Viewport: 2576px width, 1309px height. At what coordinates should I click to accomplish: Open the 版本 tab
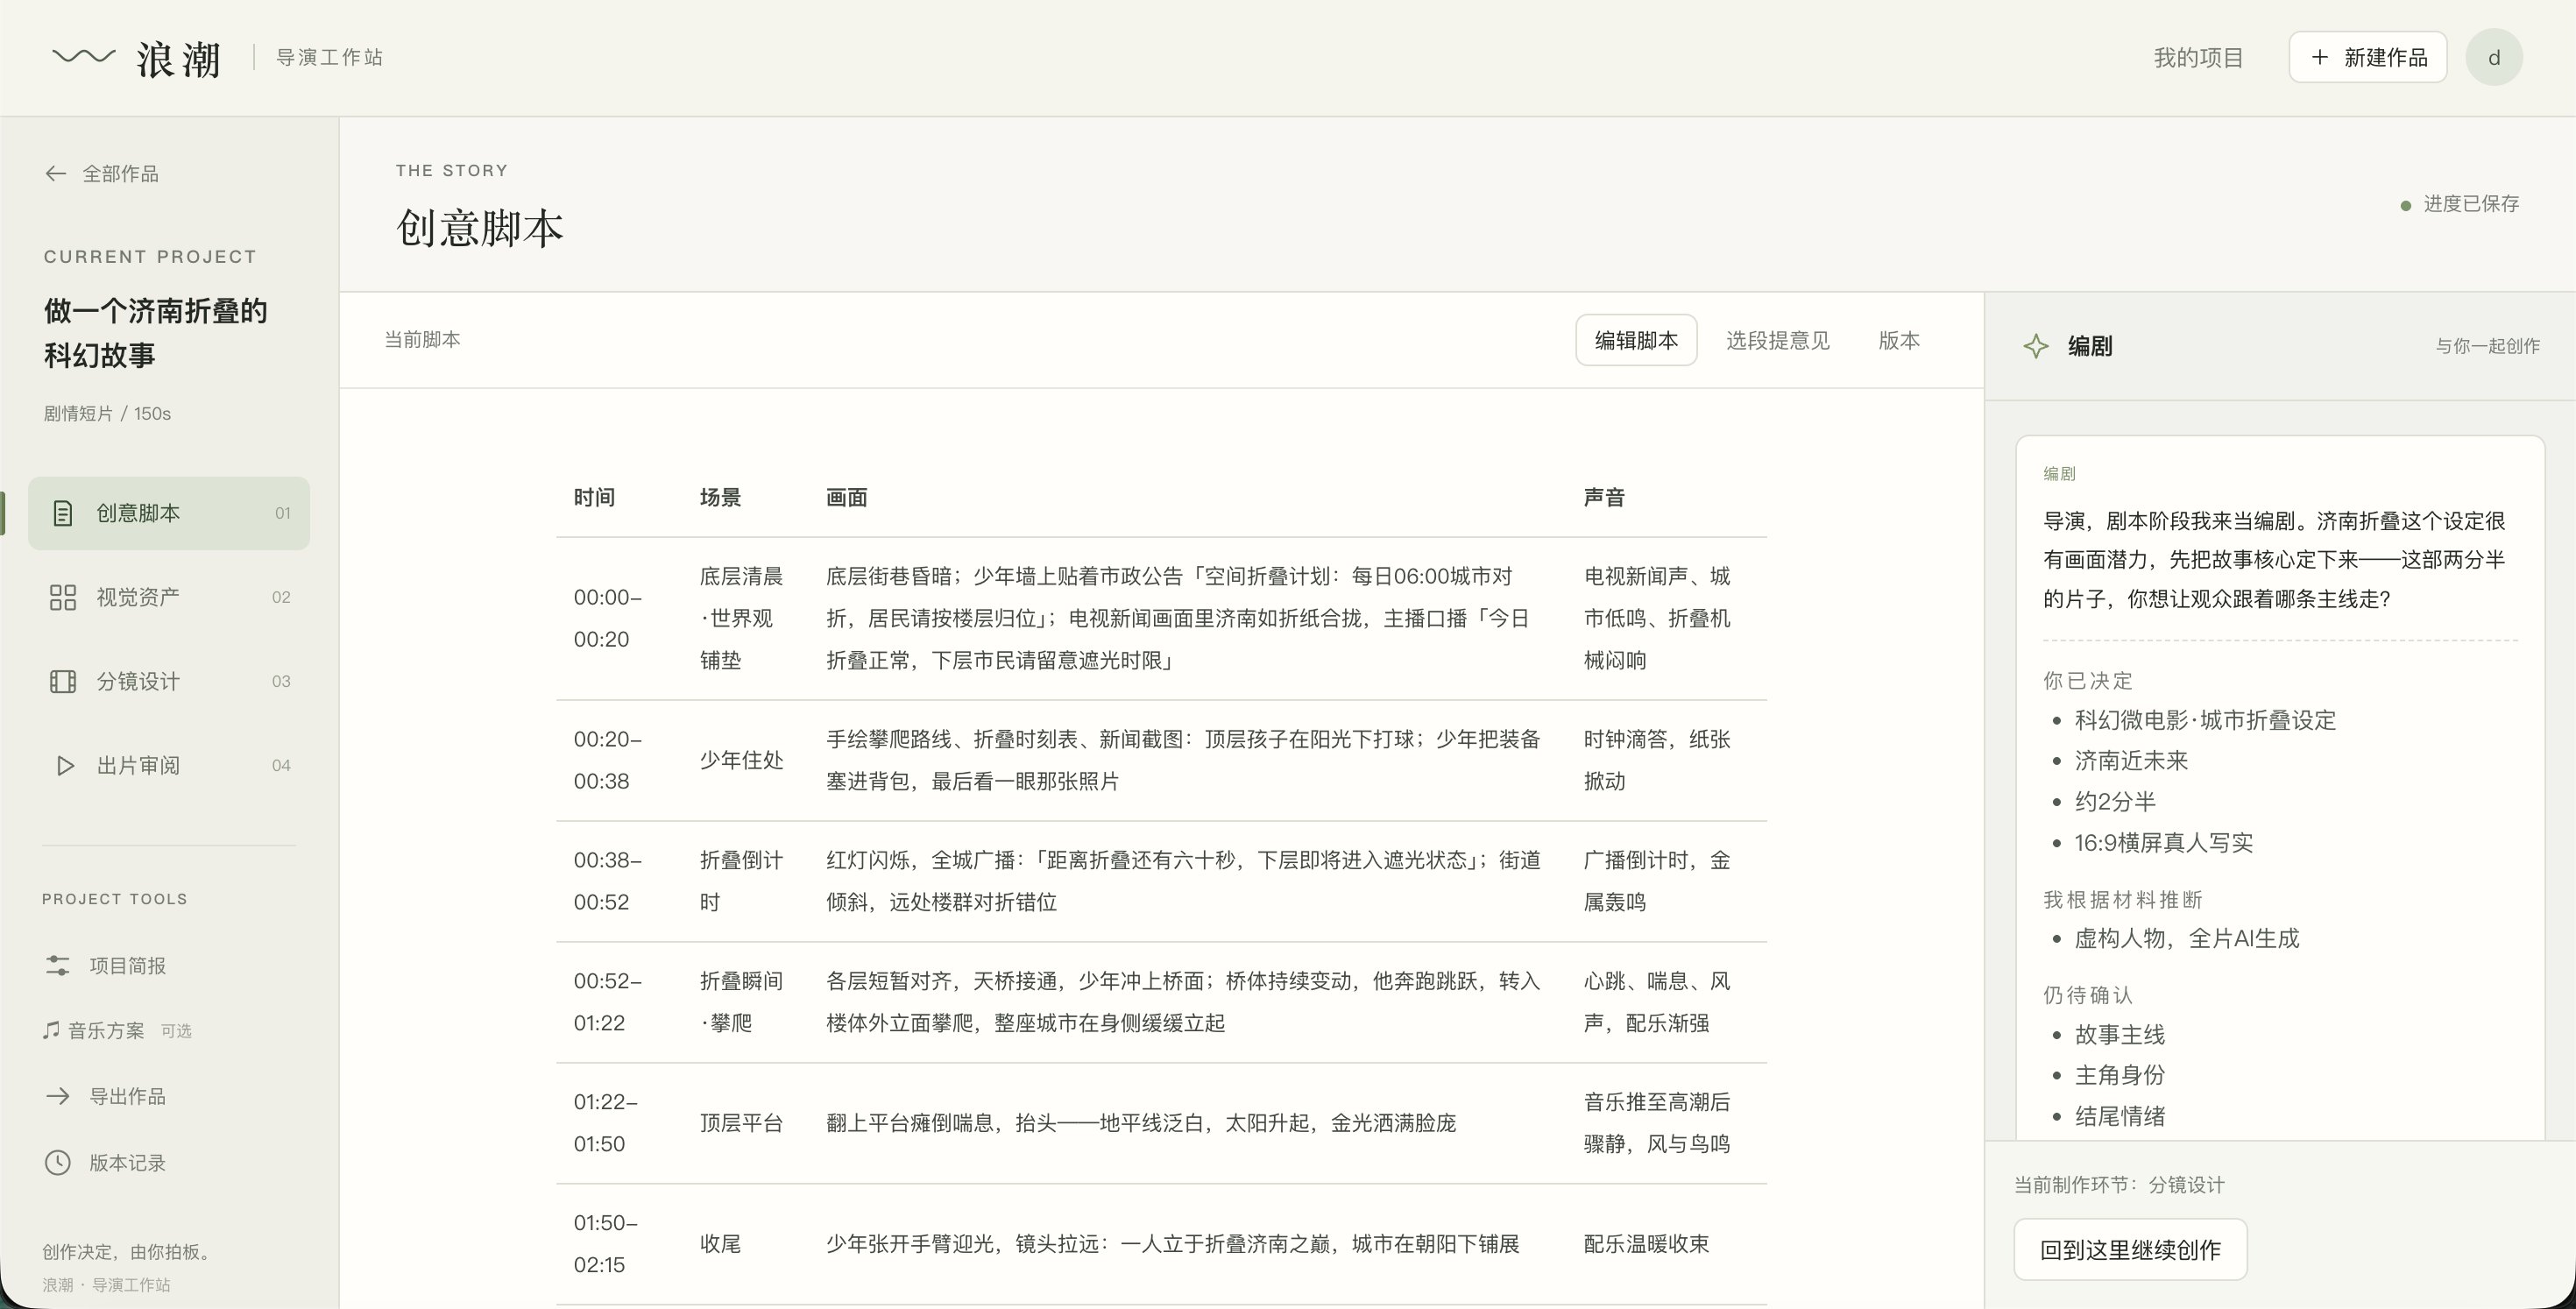pos(1898,340)
